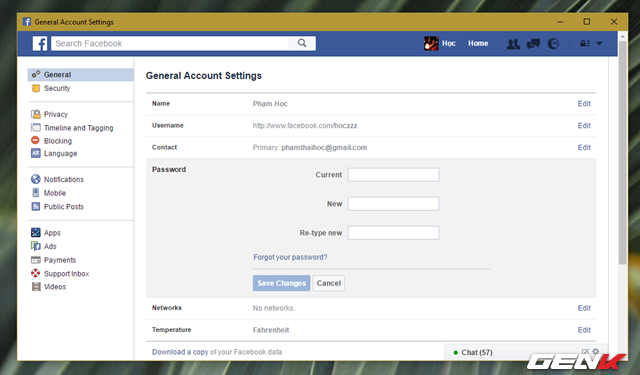Open Payments settings in sidebar
The height and width of the screenshot is (375, 640).
(60, 260)
